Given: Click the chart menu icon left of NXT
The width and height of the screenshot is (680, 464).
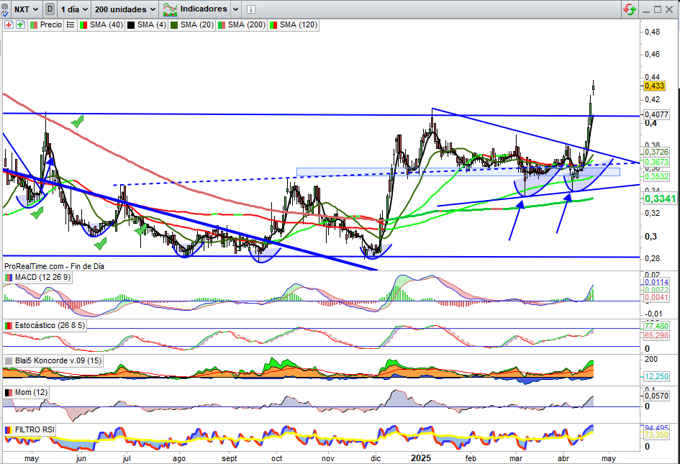Looking at the screenshot, I should tap(4, 9).
